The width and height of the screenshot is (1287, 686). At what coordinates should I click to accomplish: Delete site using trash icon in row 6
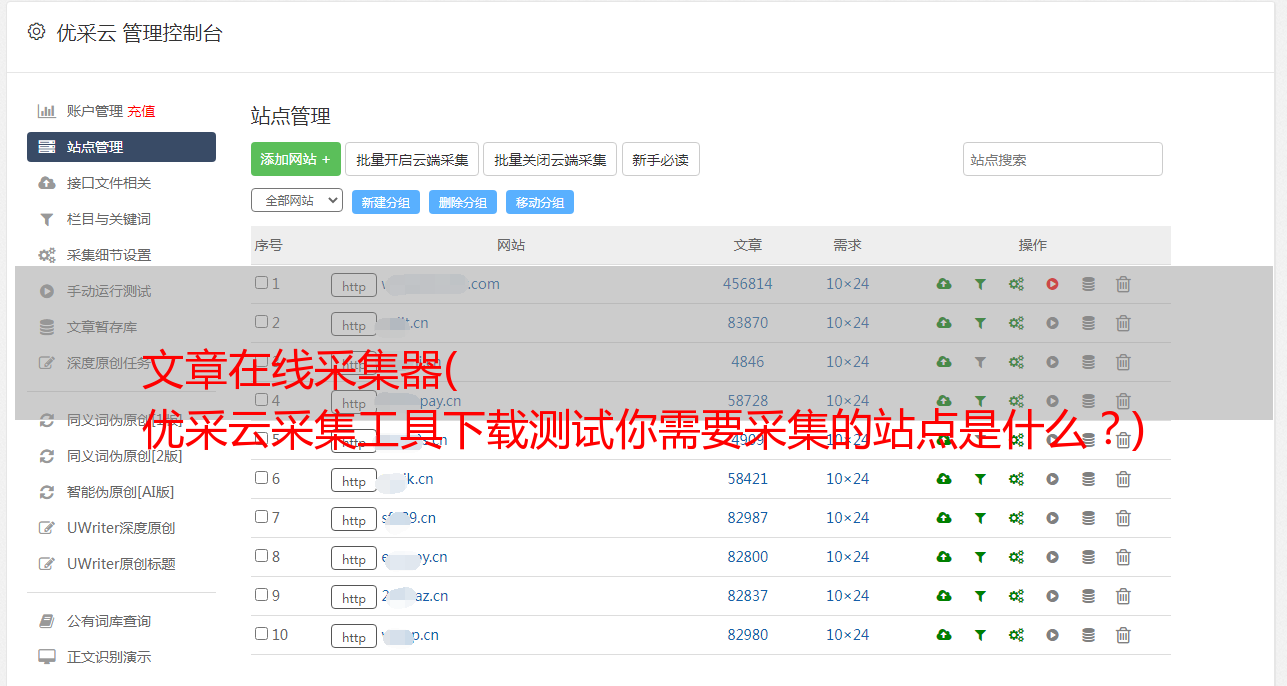pos(1123,479)
